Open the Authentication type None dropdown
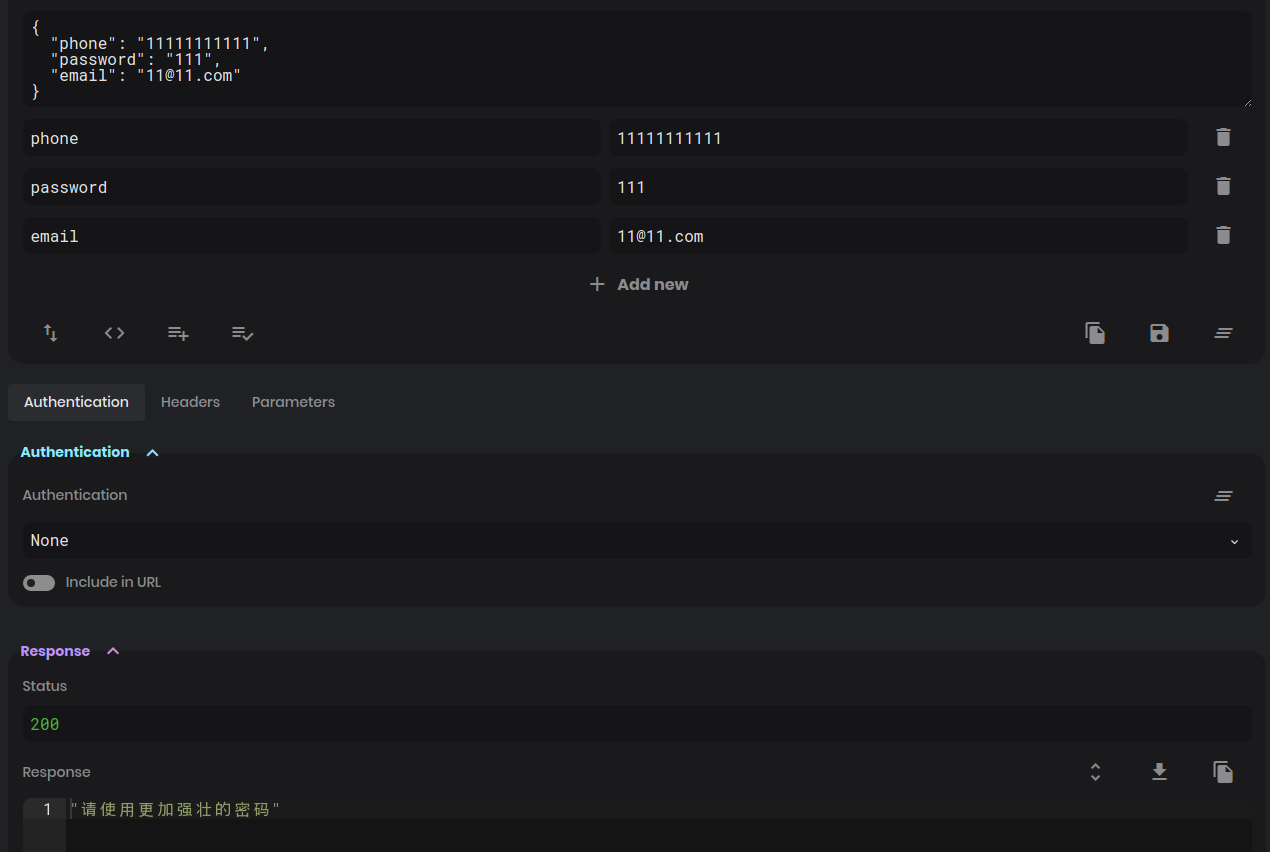This screenshot has width=1270, height=852. (x=637, y=541)
